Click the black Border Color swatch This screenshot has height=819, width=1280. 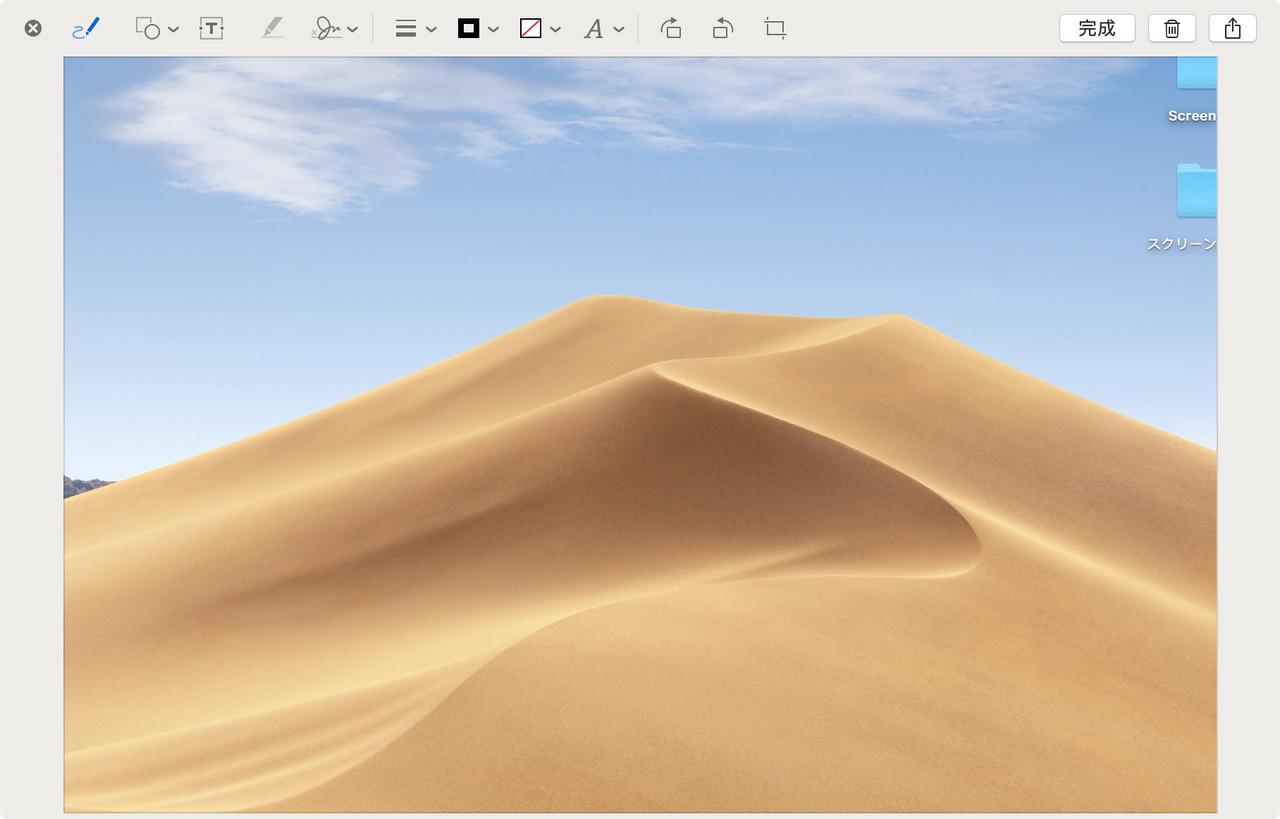point(468,28)
